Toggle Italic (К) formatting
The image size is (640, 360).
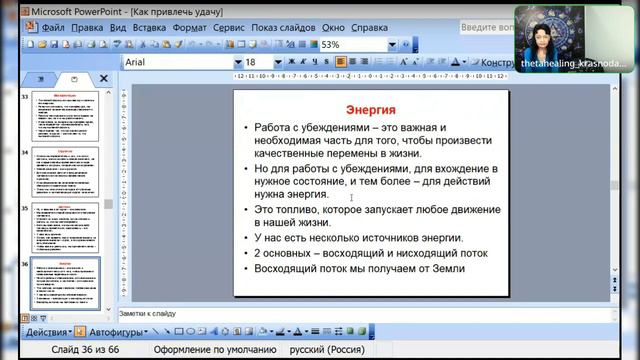pos(303,62)
